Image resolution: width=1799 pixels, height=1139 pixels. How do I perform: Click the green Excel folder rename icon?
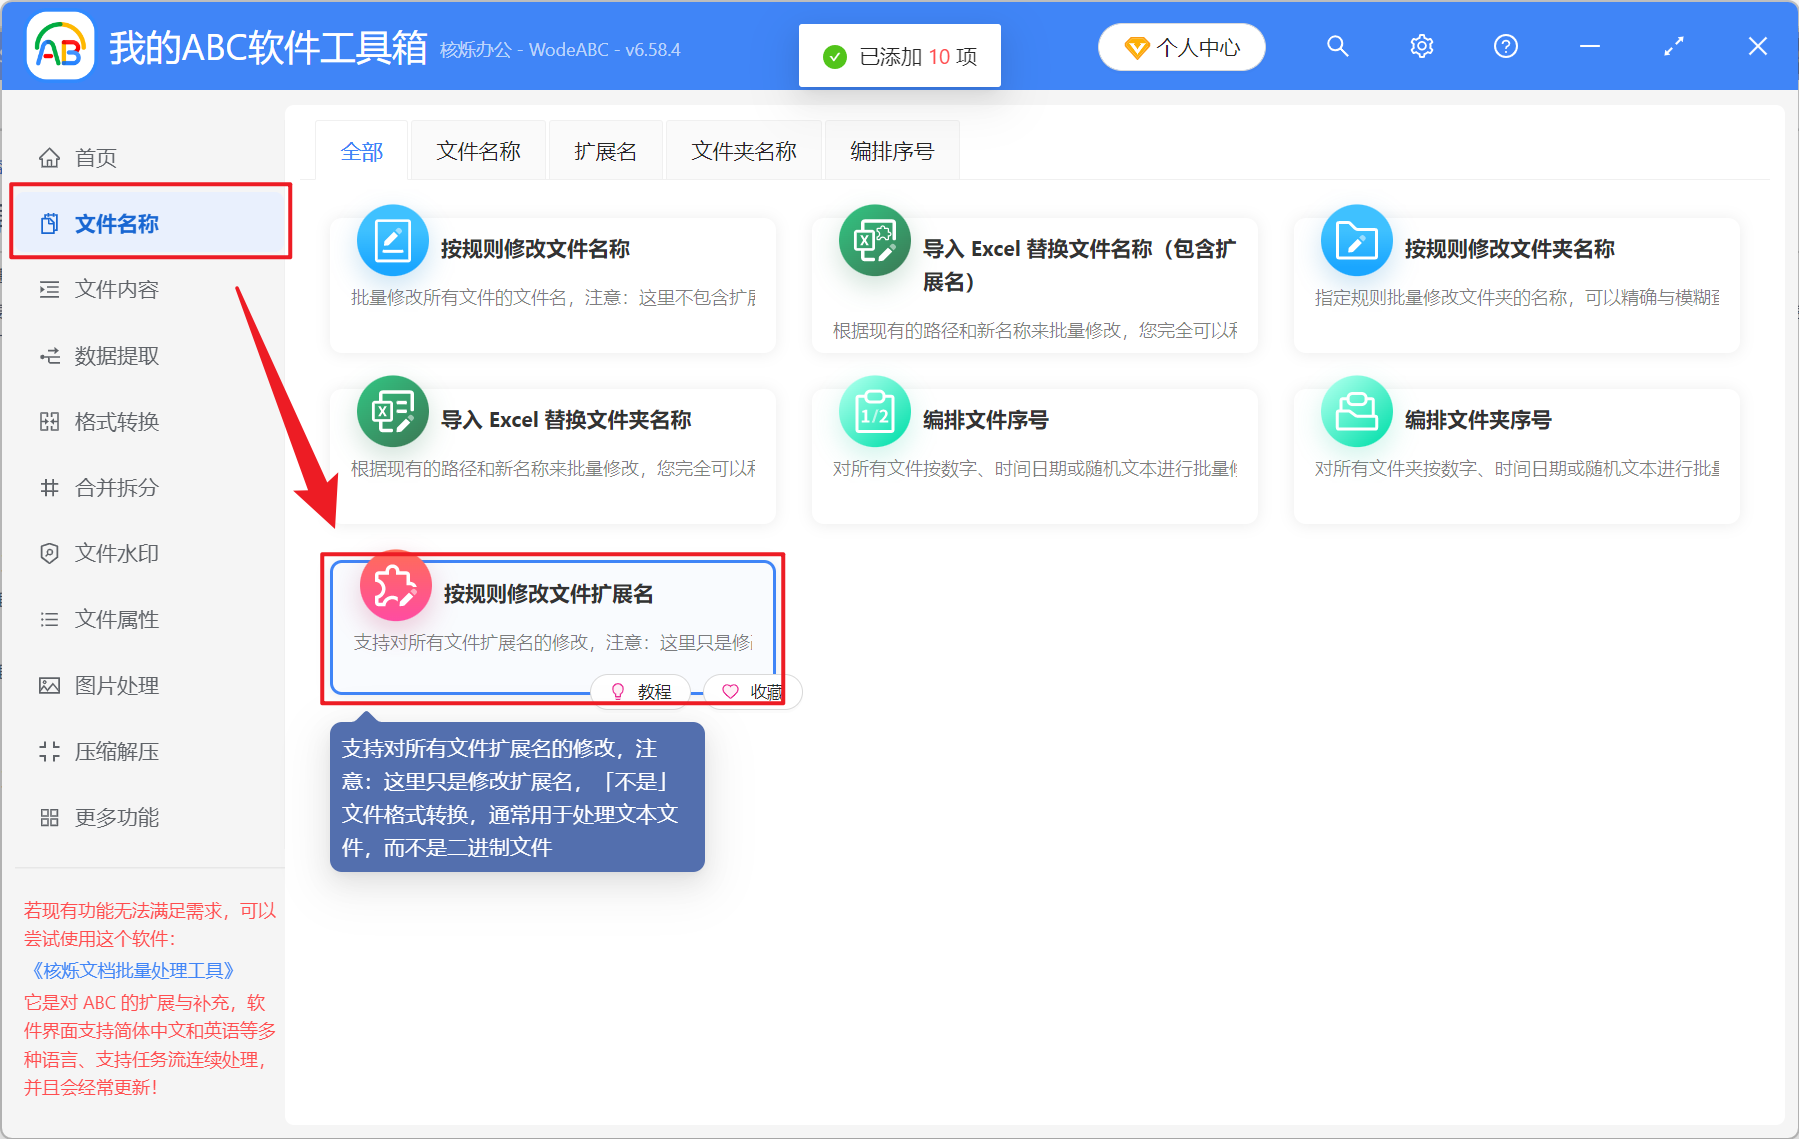pyautogui.click(x=392, y=411)
